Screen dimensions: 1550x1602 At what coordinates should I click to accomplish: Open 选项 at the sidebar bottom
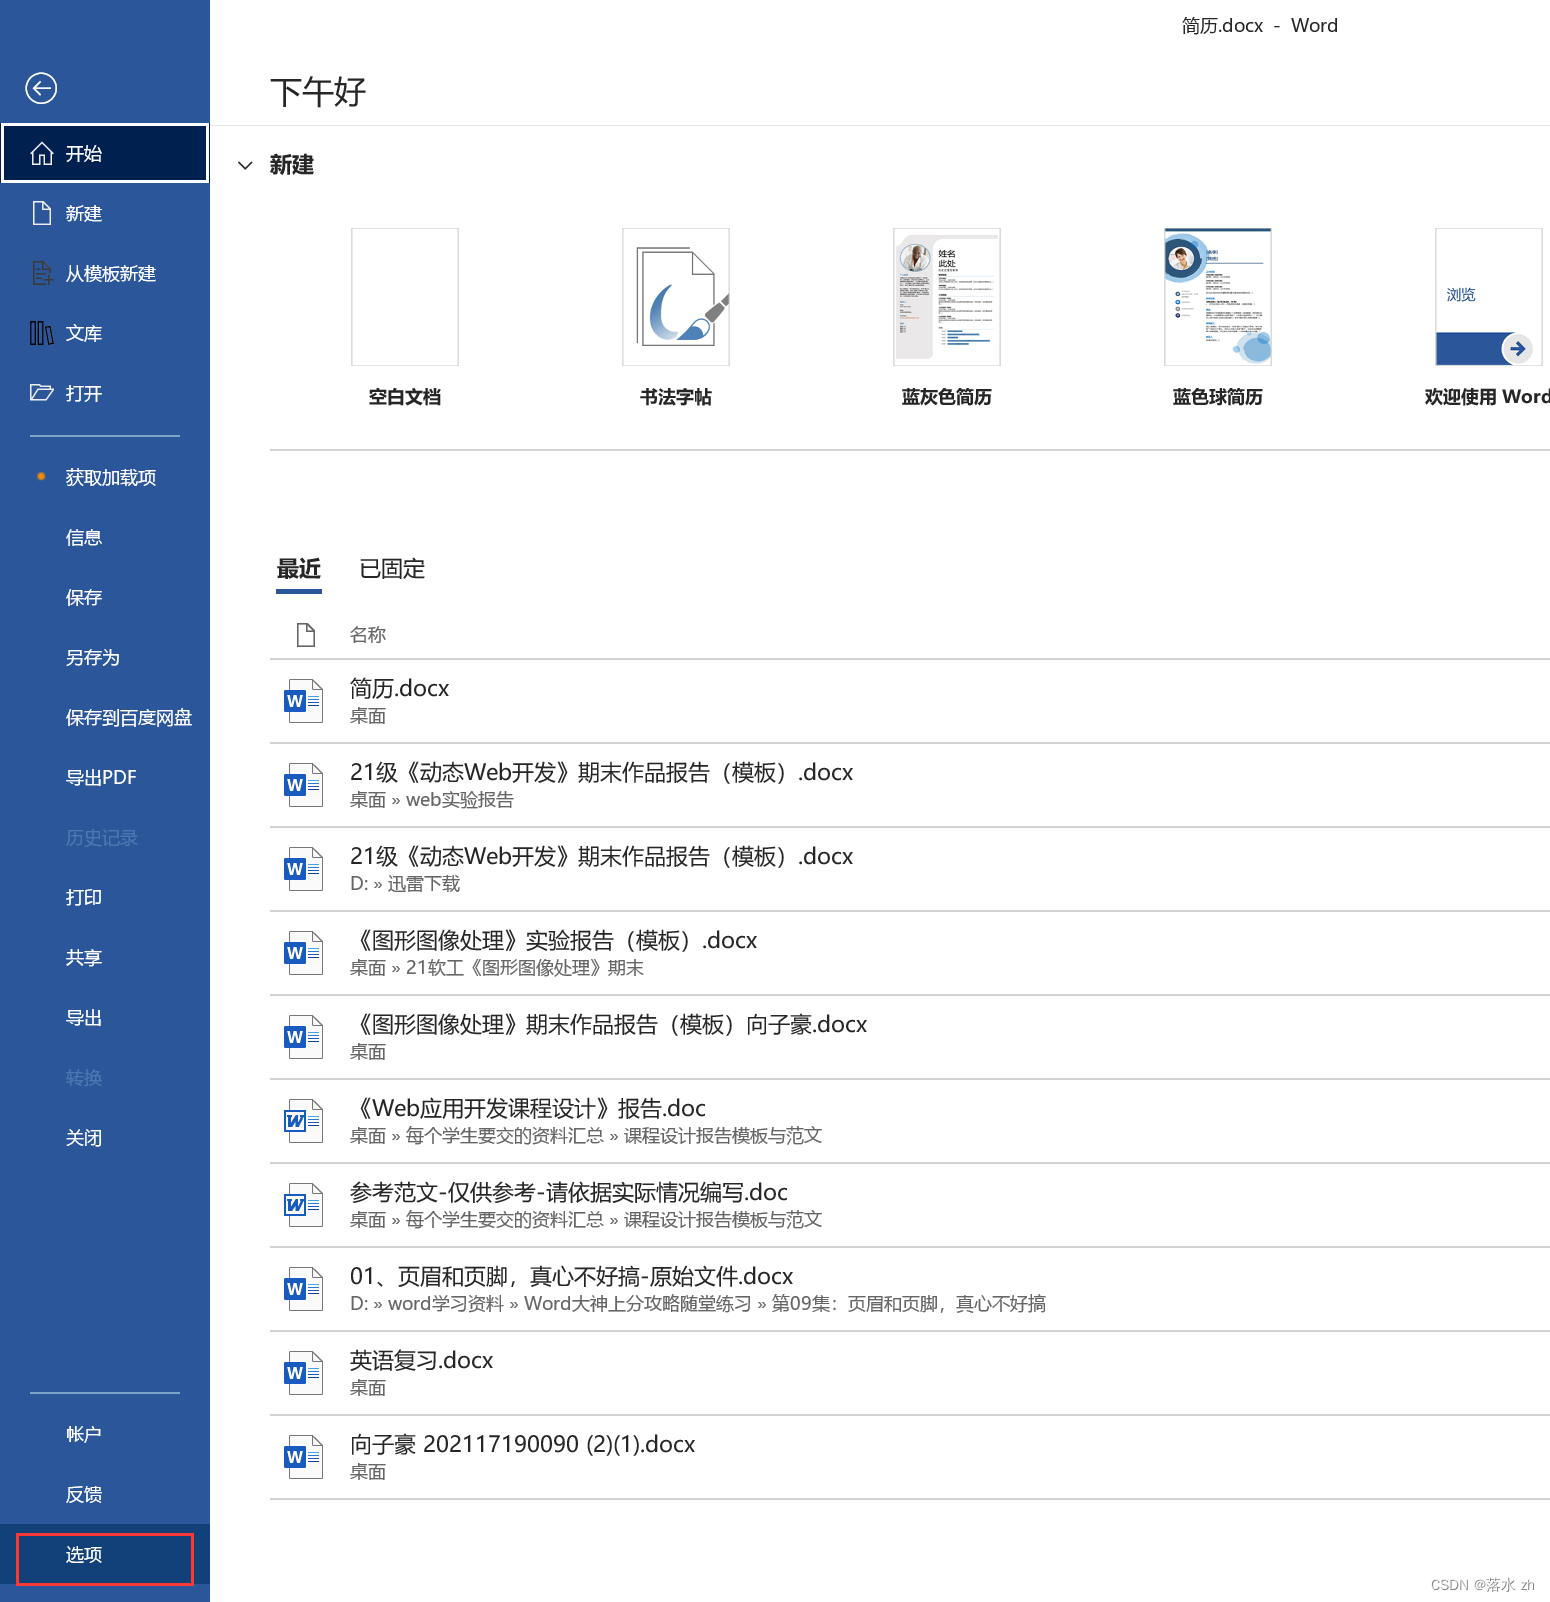[x=105, y=1555]
